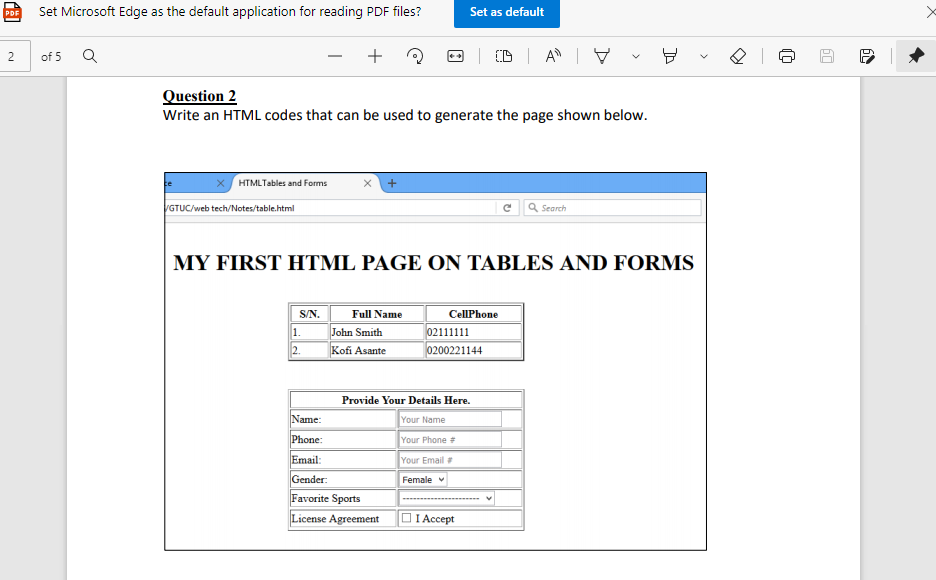Click the Save icon
This screenshot has height=580, width=936.
pyautogui.click(x=827, y=57)
